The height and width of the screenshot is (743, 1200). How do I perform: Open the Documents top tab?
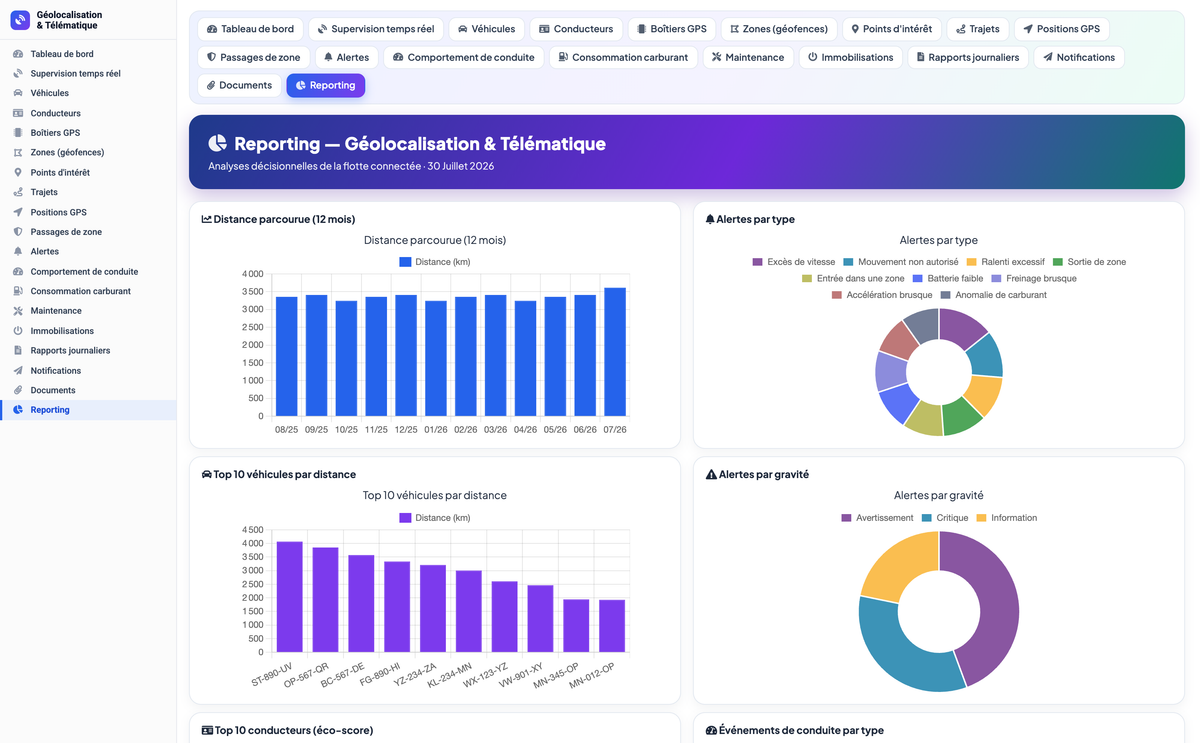[239, 85]
